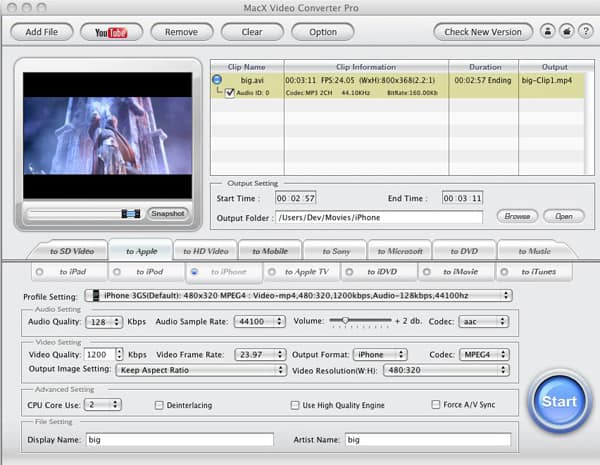Click the Video Quality stepper arrows
The image size is (600, 465).
(x=119, y=354)
